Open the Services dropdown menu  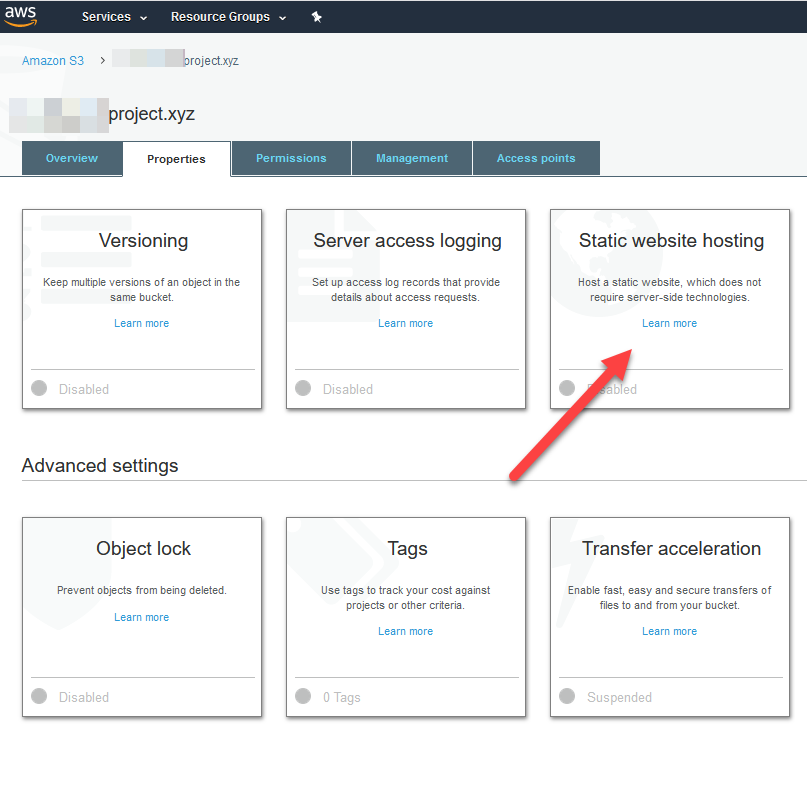point(114,17)
